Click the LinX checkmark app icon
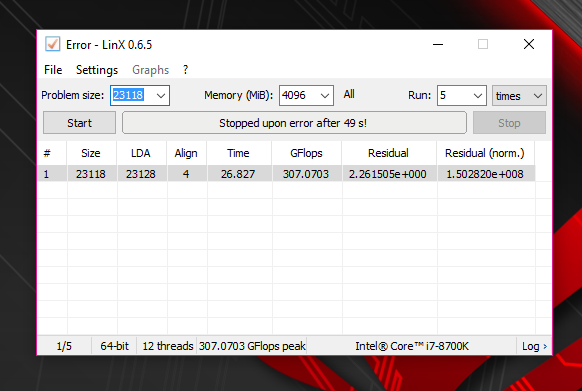The height and width of the screenshot is (391, 582). 52,44
